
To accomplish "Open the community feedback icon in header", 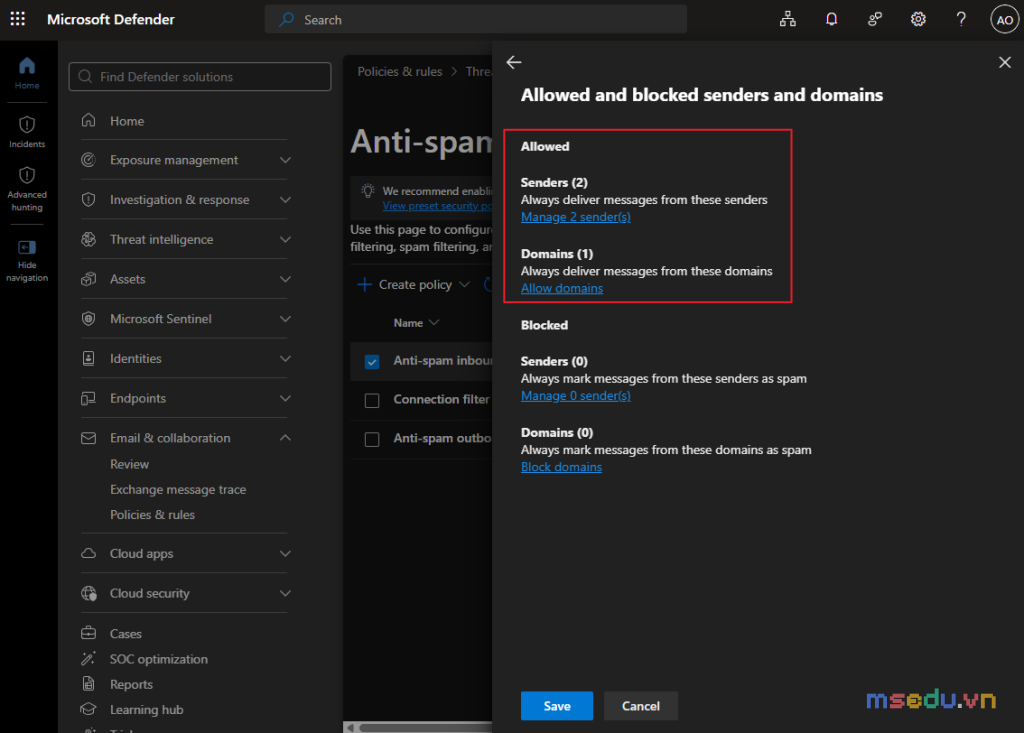I will click(x=874, y=20).
